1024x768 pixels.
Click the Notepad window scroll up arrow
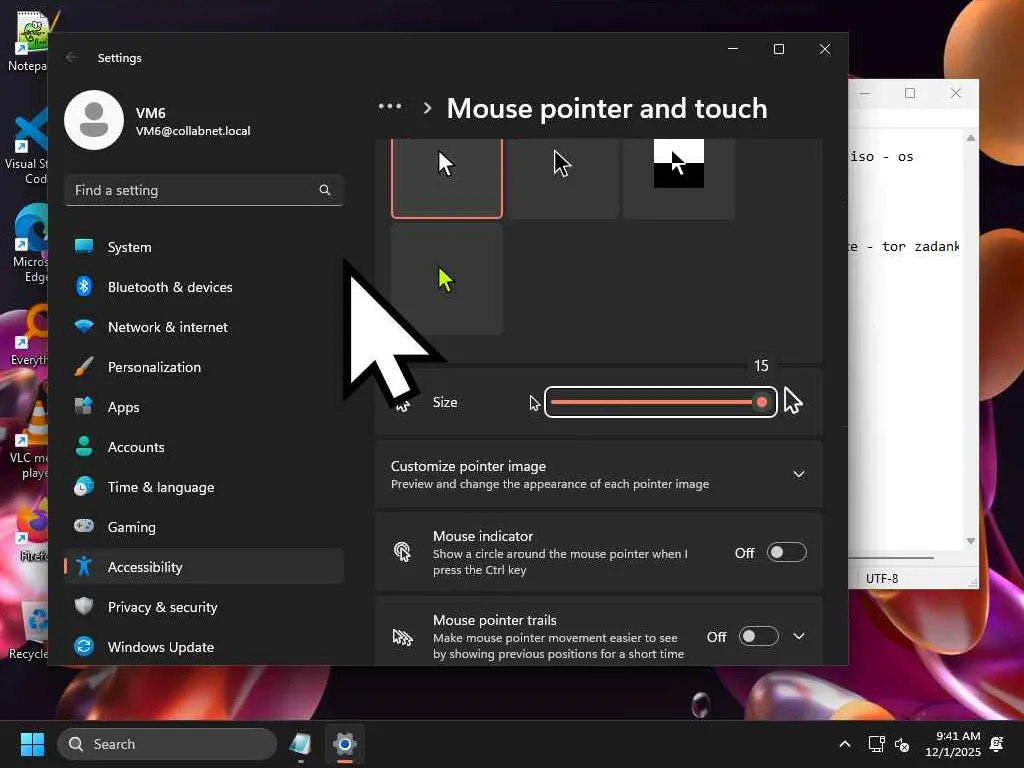click(x=970, y=138)
